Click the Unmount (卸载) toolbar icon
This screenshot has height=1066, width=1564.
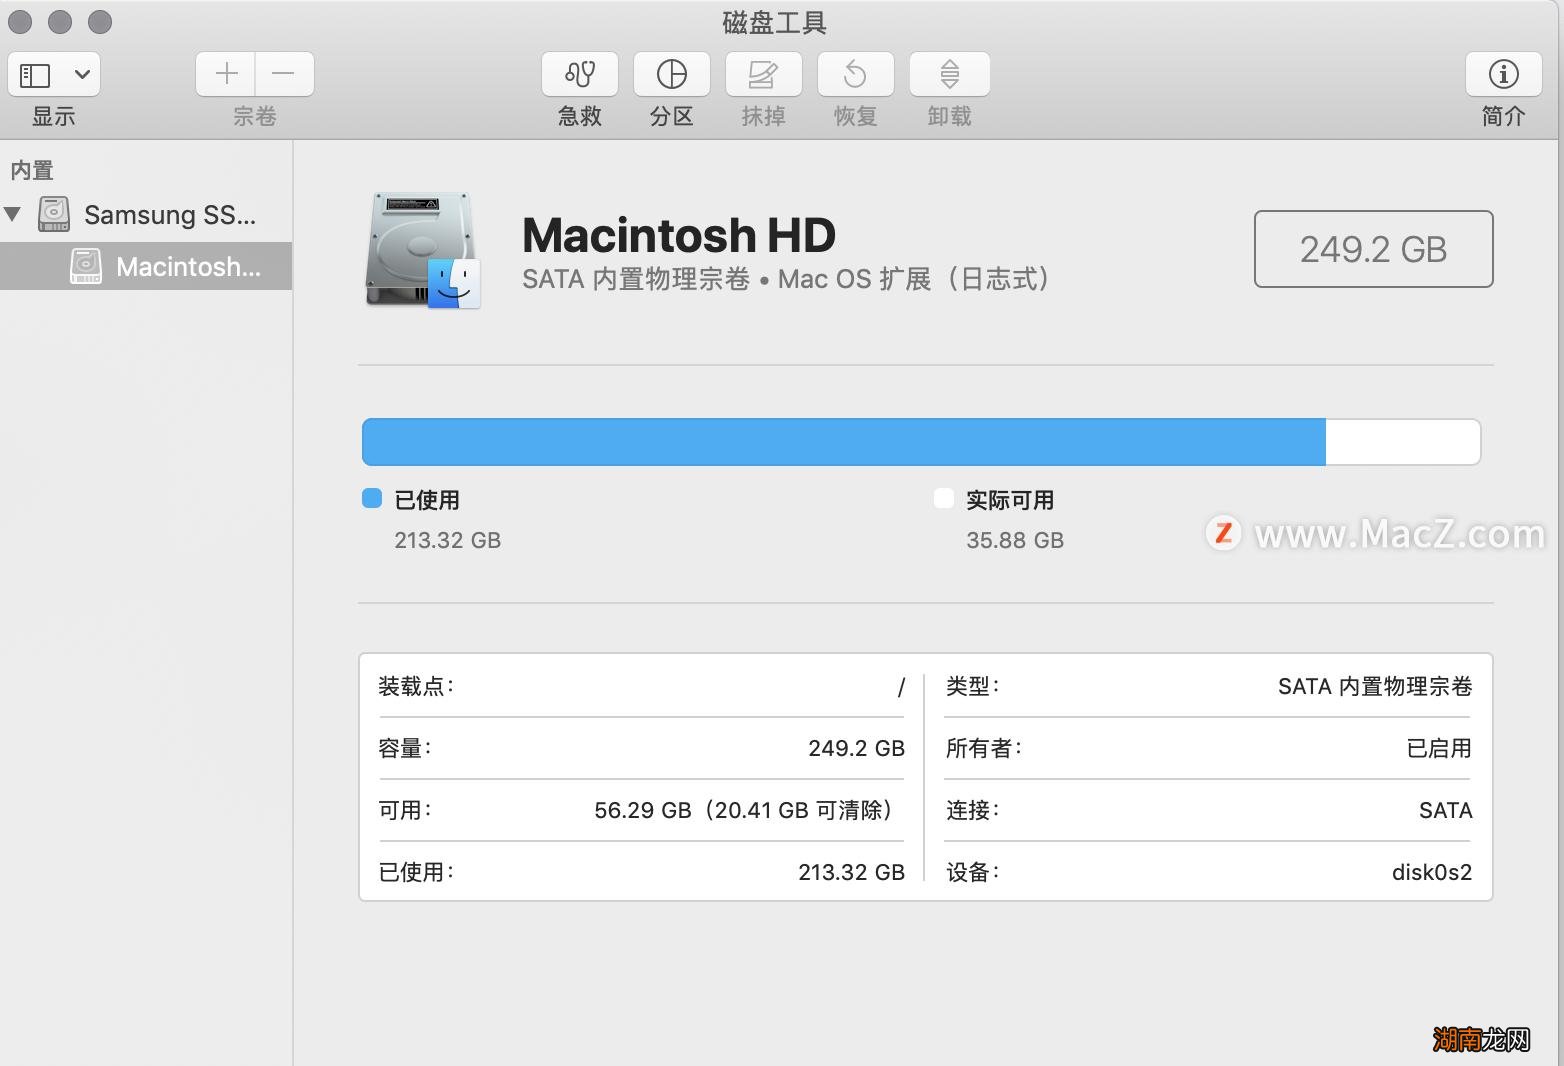click(x=949, y=74)
